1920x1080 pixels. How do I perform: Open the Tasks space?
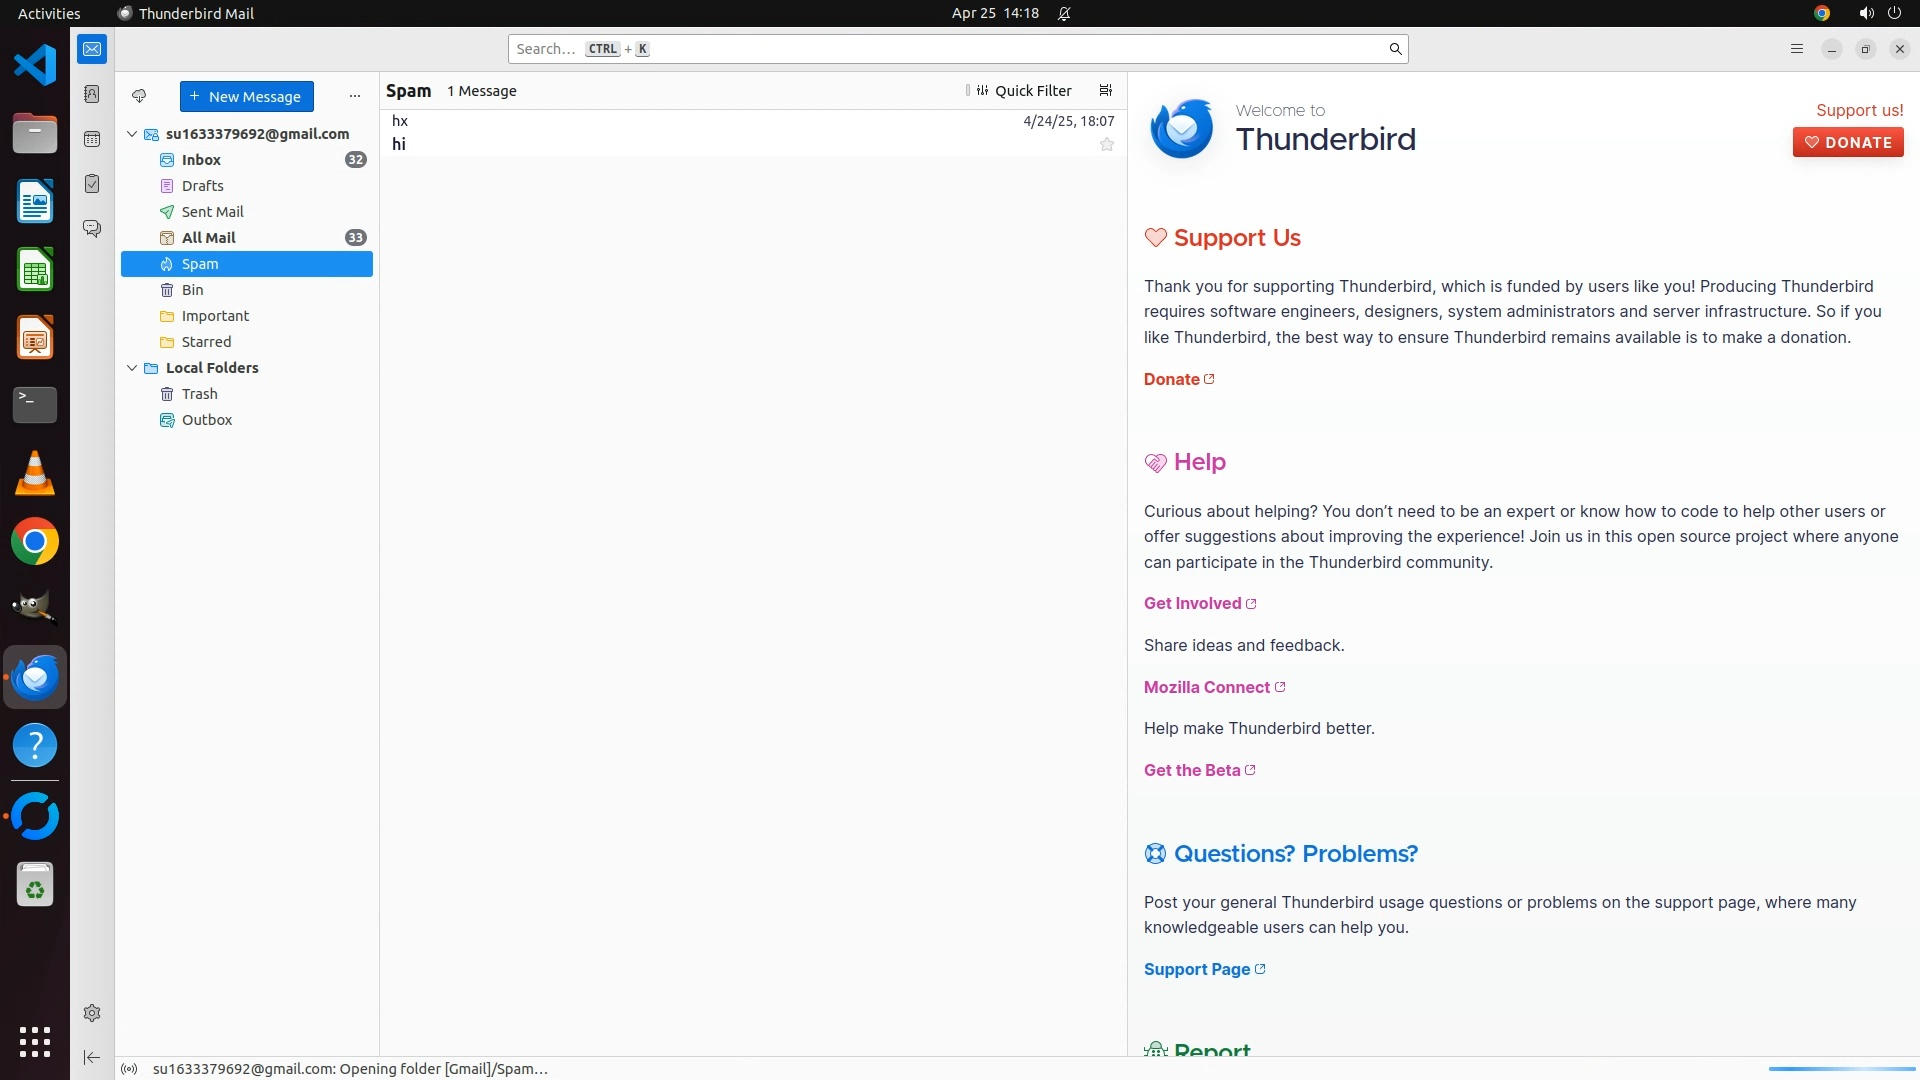[92, 184]
